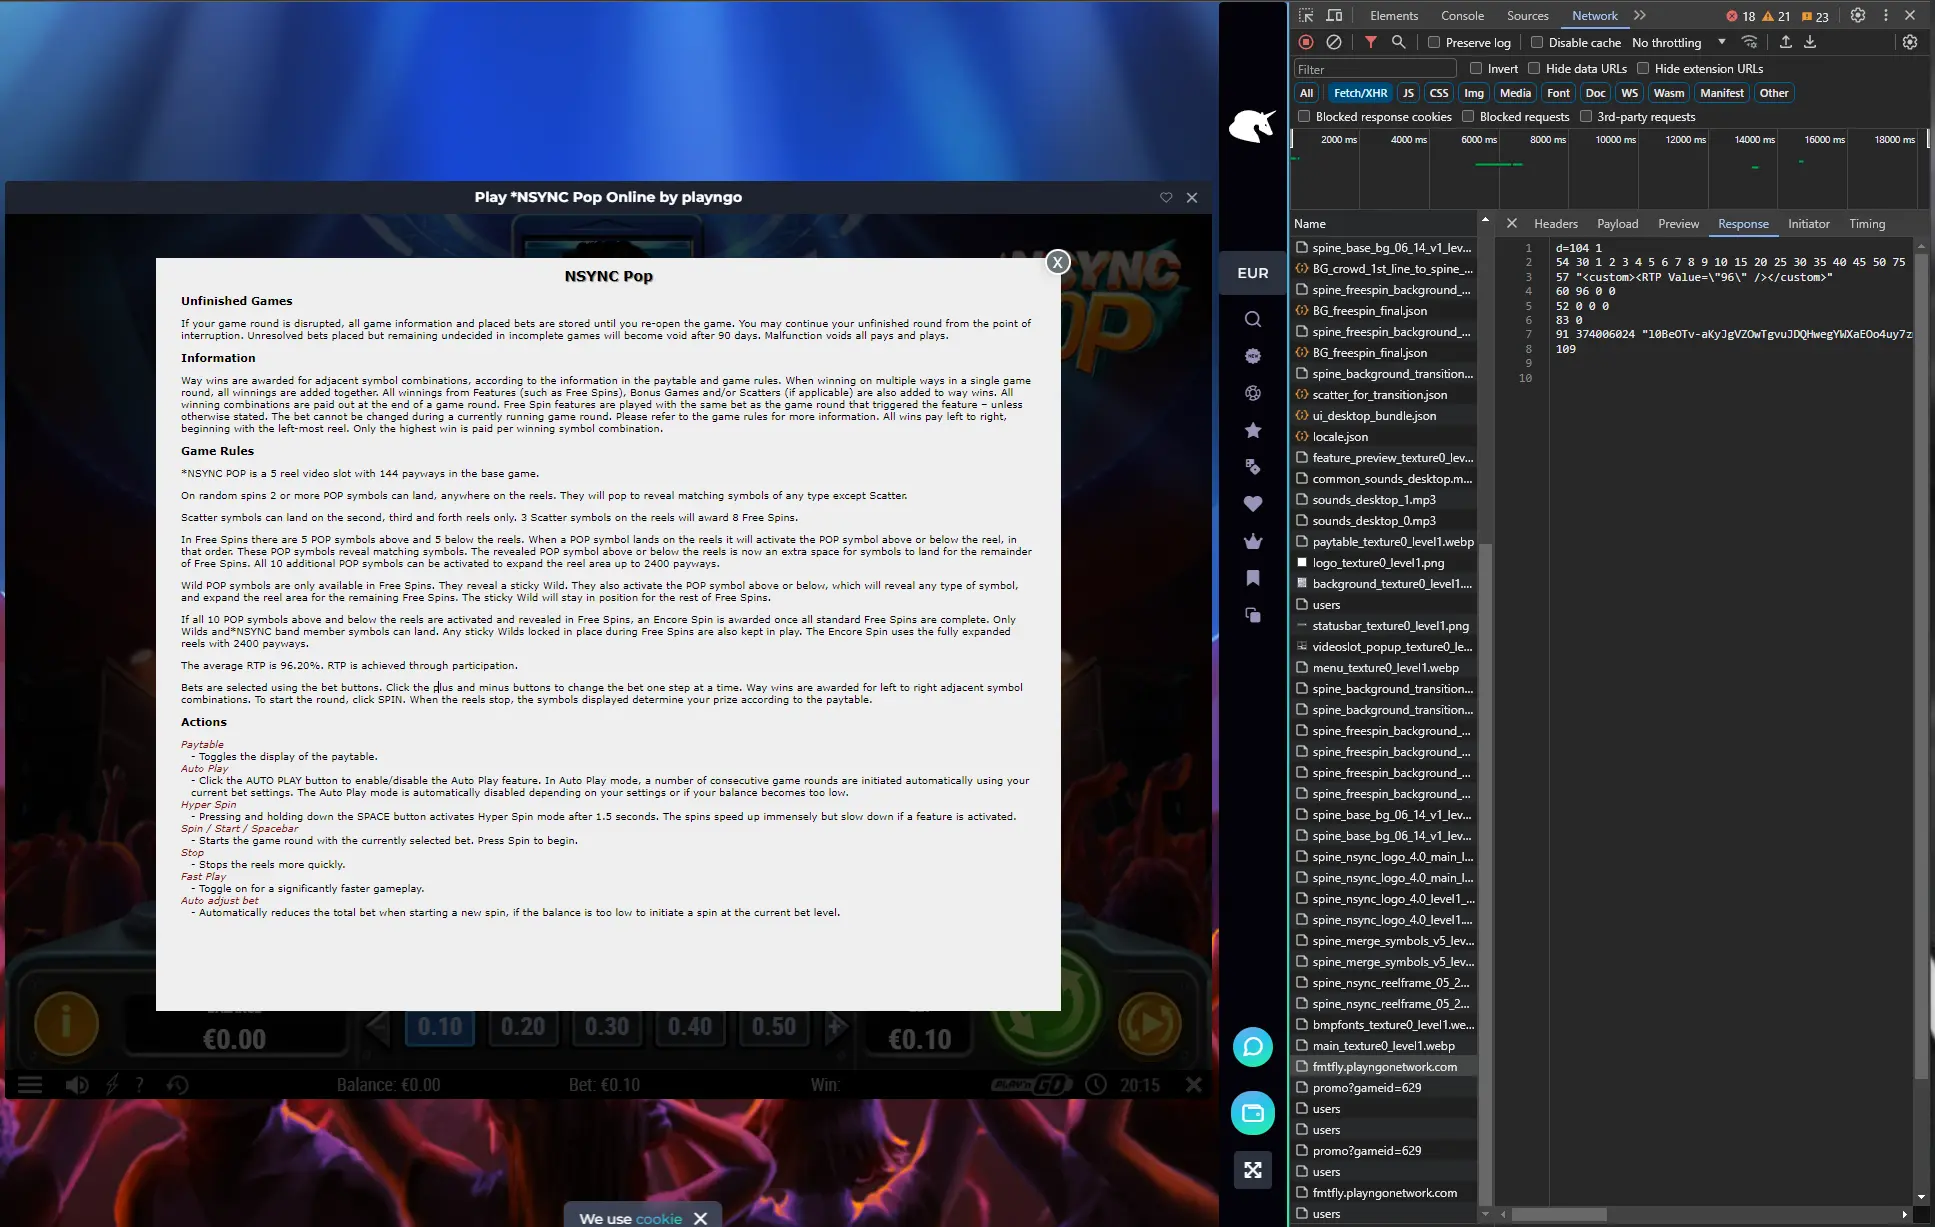Open DevTools three-dot customize menu
Screen dimensions: 1935x1227
coord(1886,15)
